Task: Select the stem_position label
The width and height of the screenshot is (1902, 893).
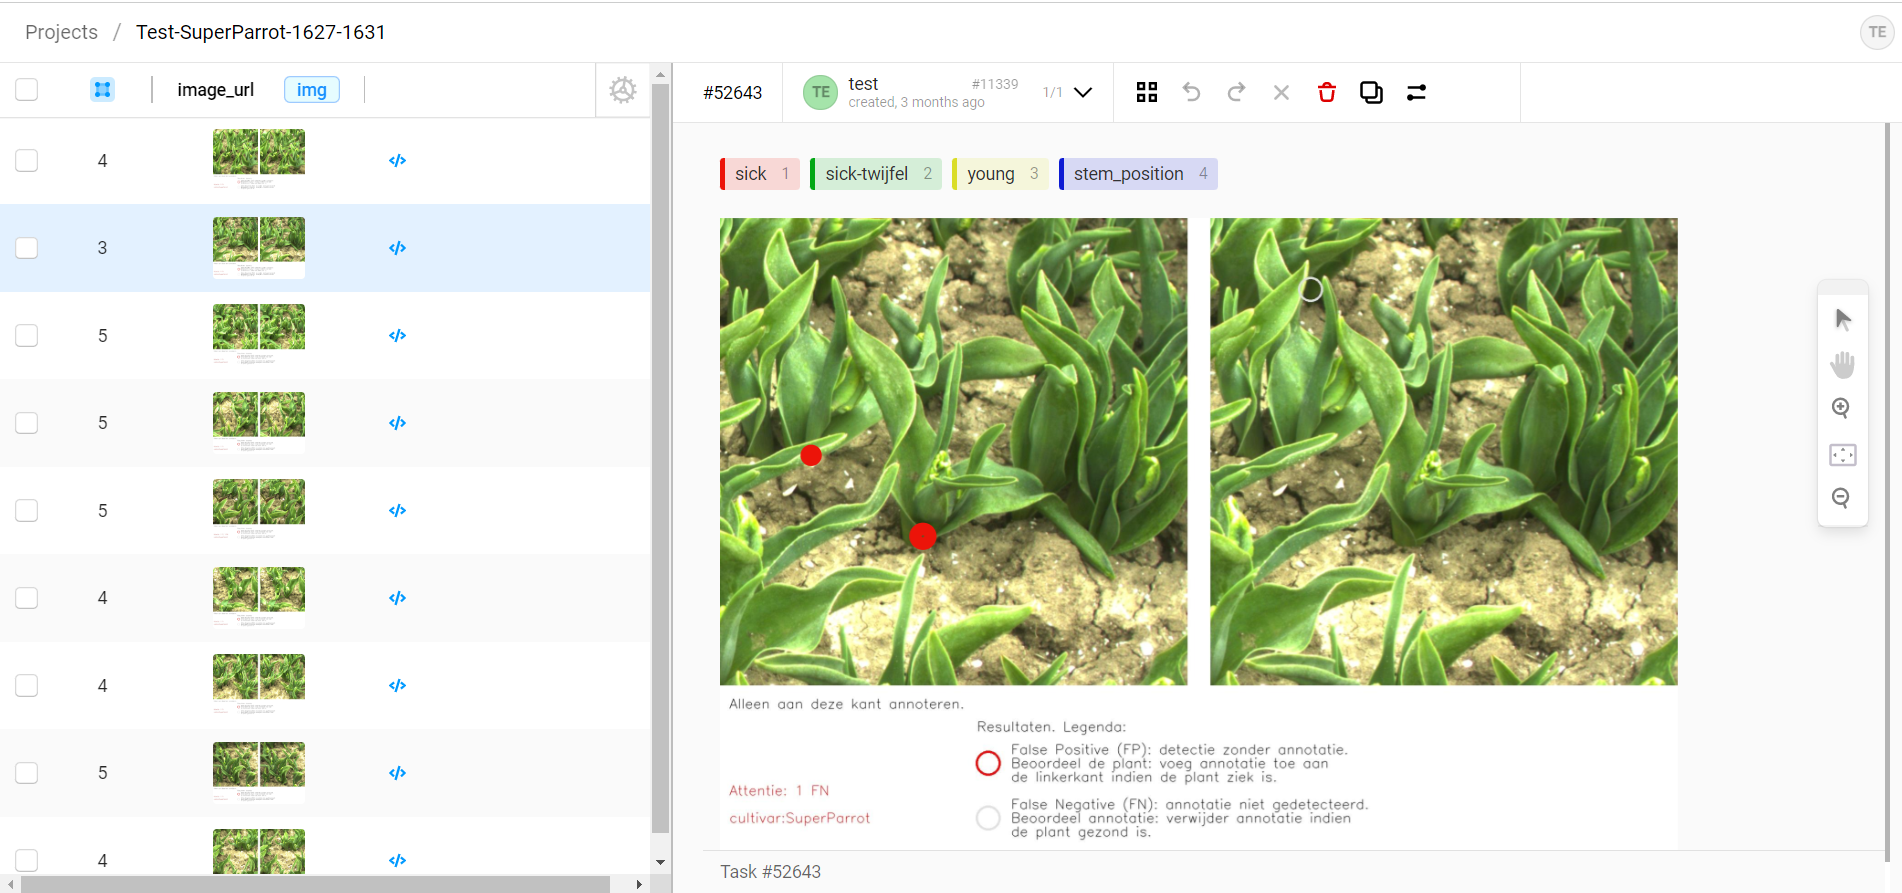Action: 1138,174
